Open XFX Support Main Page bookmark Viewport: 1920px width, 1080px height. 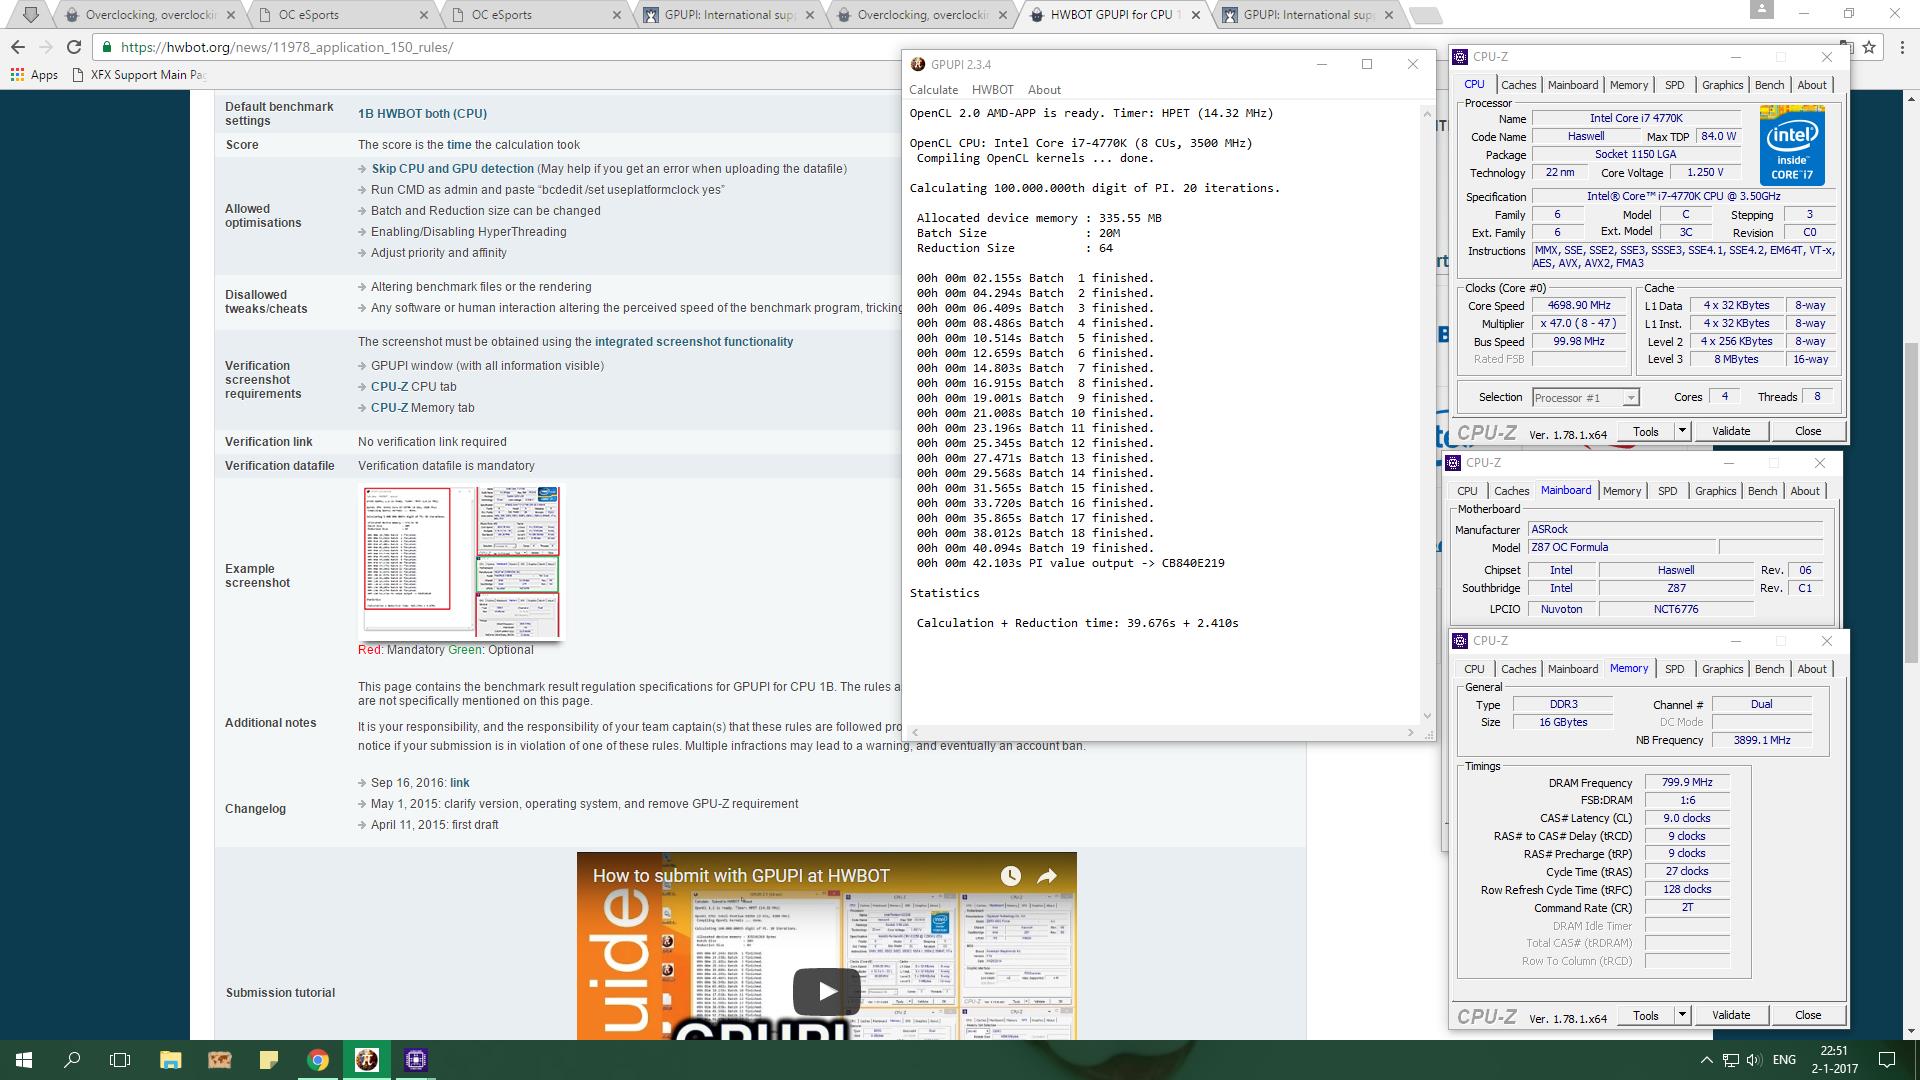point(139,75)
